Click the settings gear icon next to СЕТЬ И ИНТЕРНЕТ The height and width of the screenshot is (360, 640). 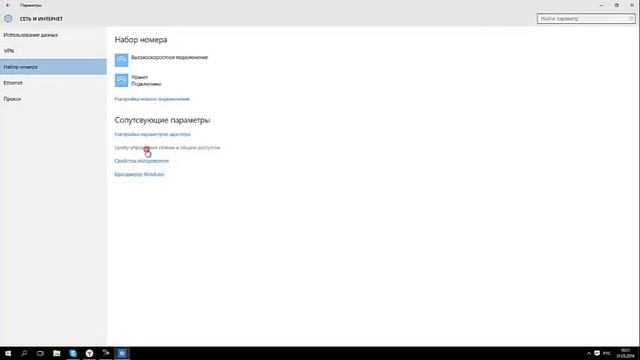(x=8, y=19)
